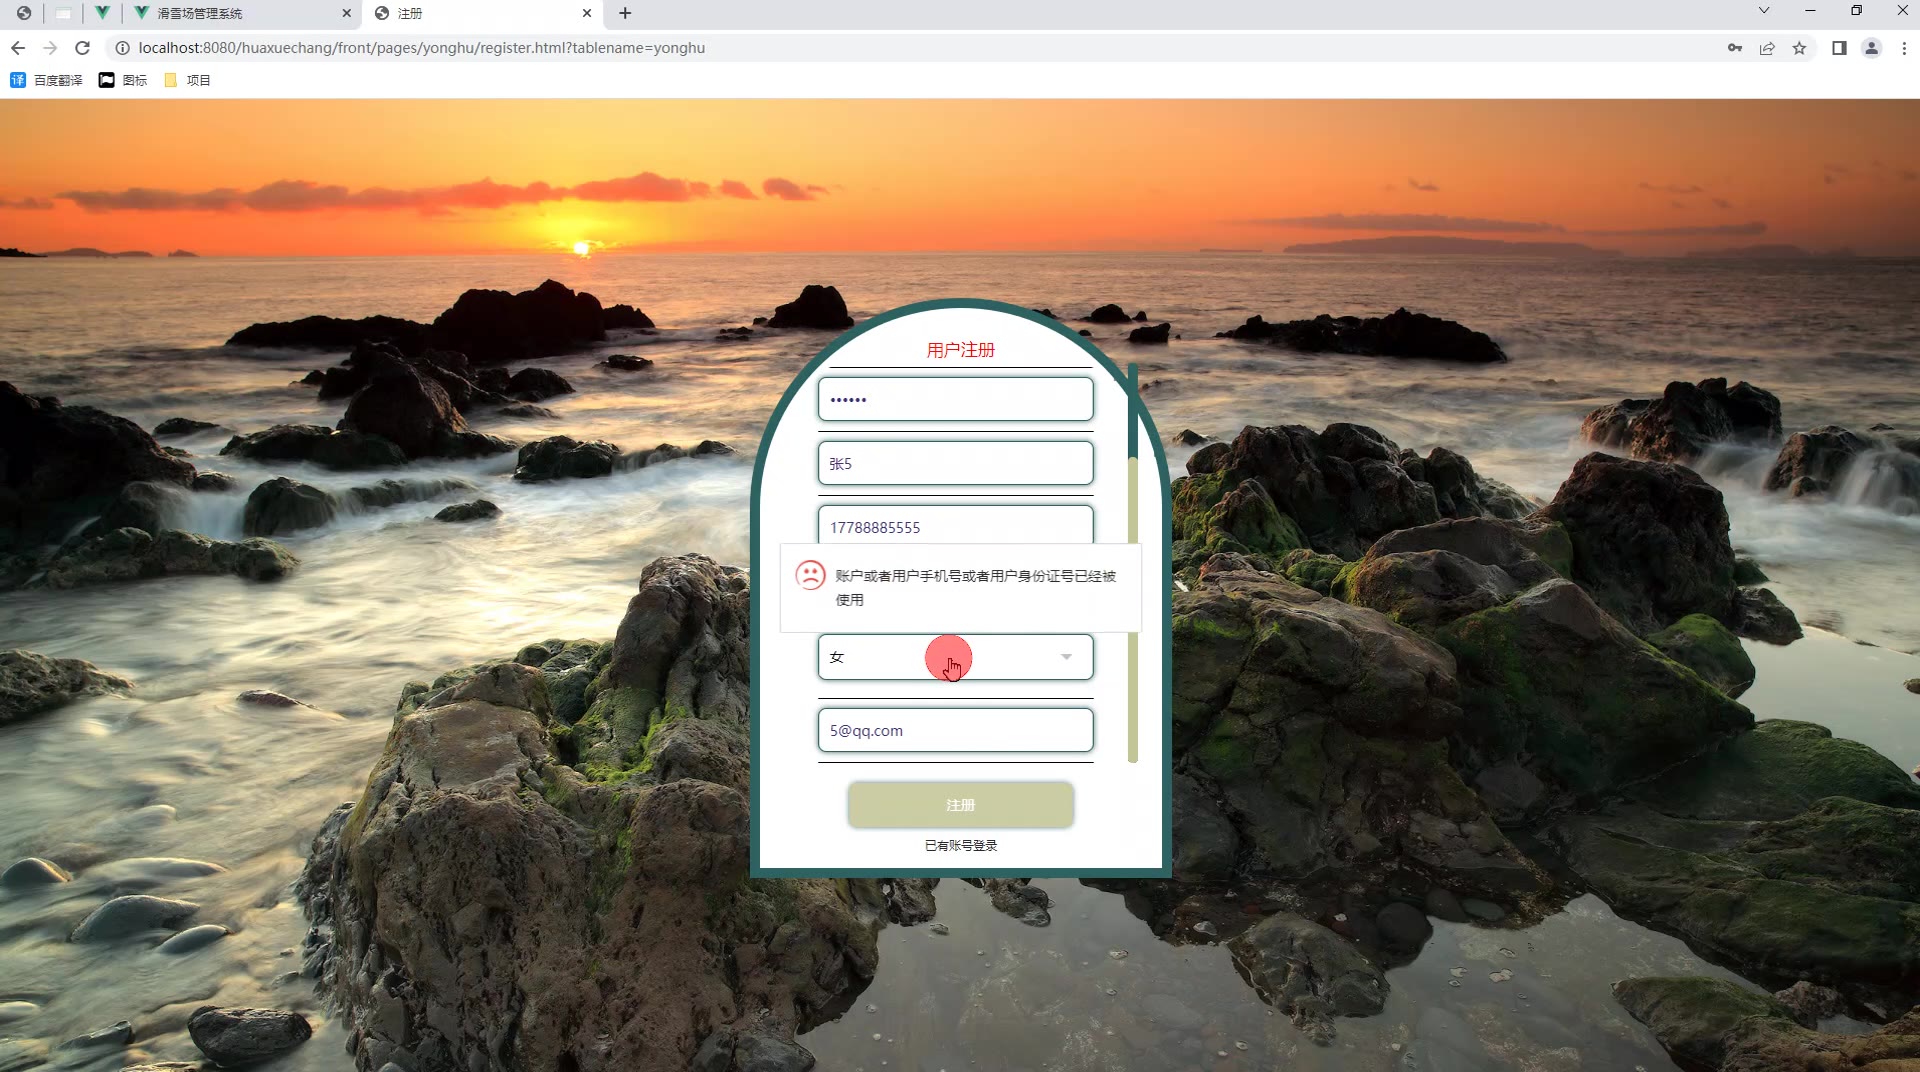Close the 注册 tab
Screen dimensions: 1920x1072
[587, 13]
